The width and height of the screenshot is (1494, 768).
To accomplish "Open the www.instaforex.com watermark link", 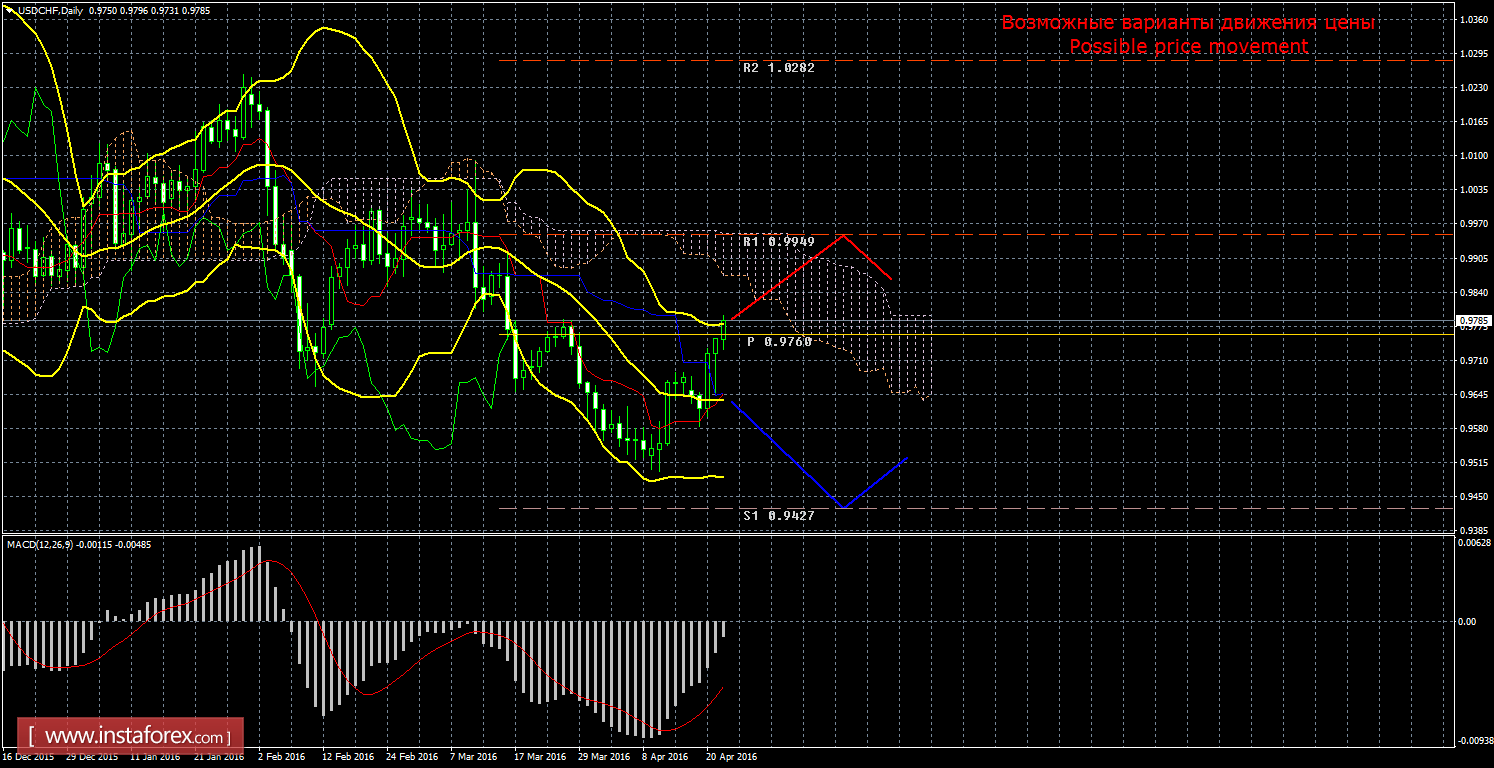I will [130, 737].
